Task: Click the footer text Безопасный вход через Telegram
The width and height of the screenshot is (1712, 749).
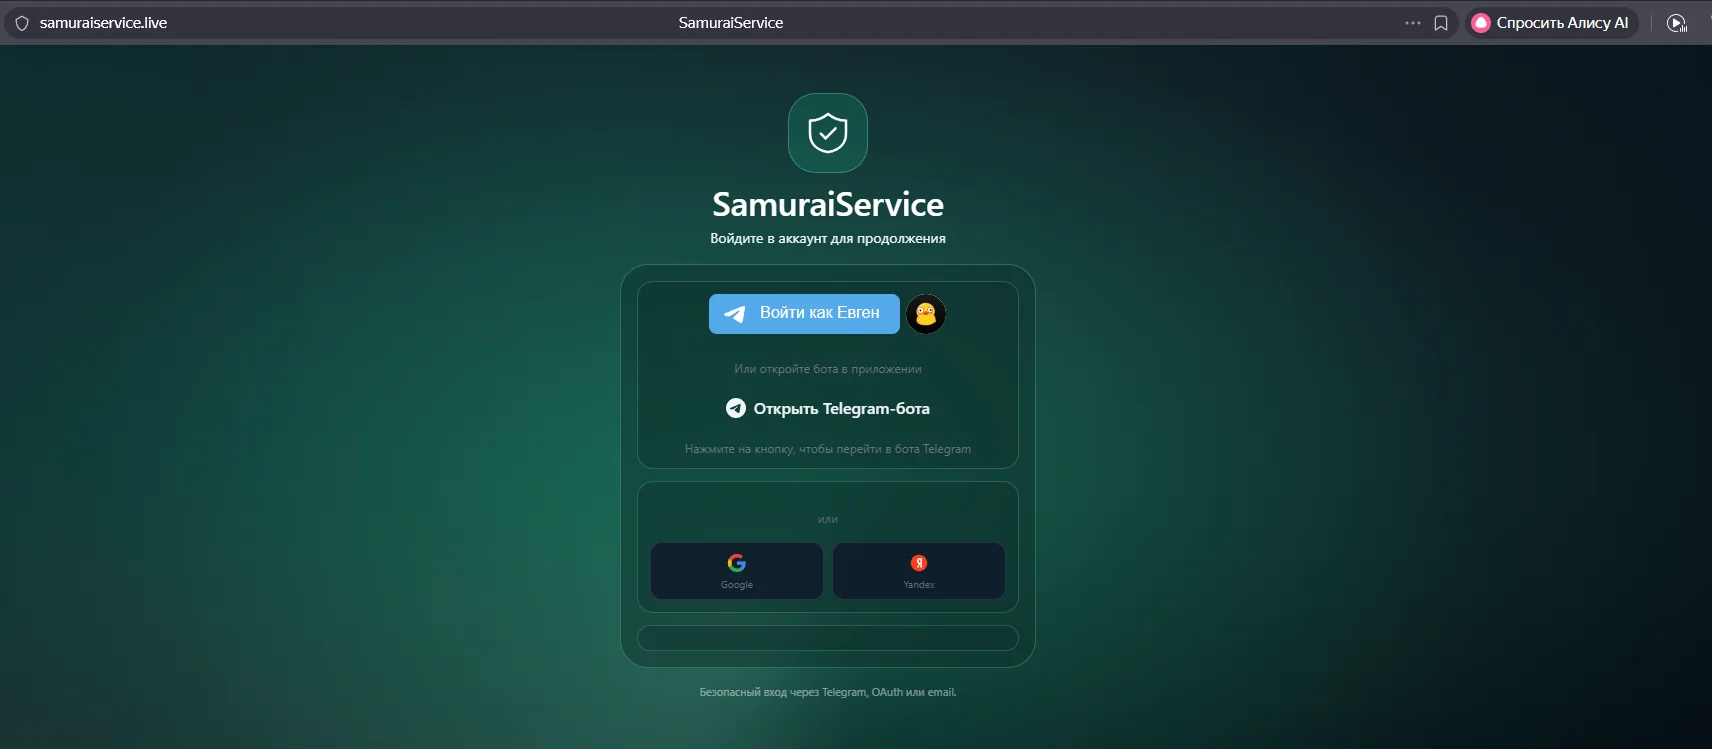Action: [828, 692]
